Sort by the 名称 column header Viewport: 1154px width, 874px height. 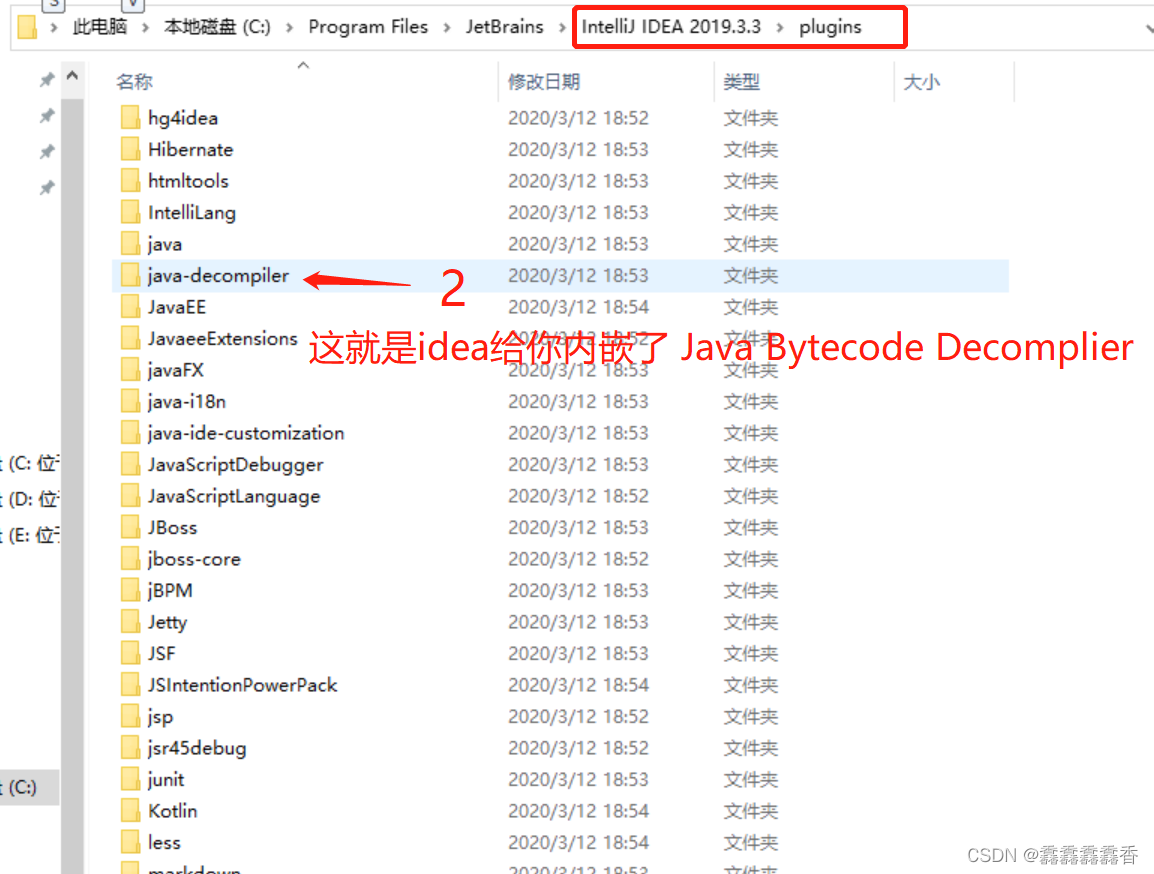point(135,82)
